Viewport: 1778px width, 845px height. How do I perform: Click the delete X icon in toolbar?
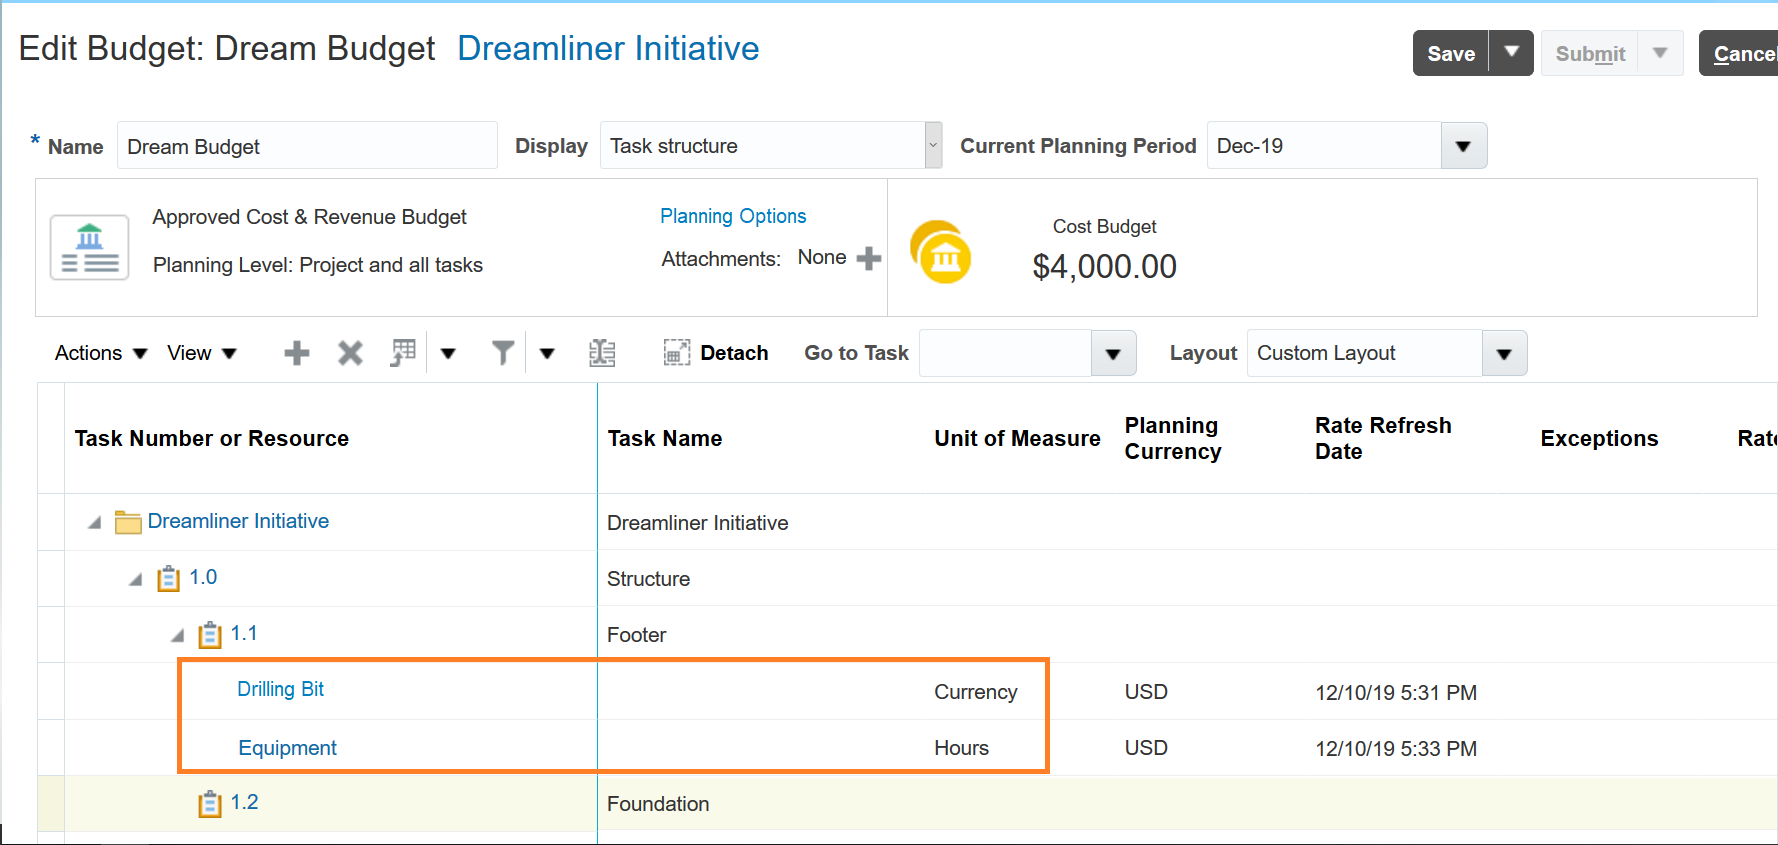(x=350, y=353)
